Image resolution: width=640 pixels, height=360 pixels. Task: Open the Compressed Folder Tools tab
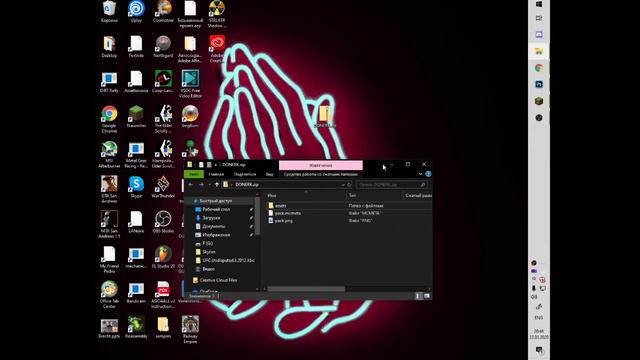[x=320, y=174]
